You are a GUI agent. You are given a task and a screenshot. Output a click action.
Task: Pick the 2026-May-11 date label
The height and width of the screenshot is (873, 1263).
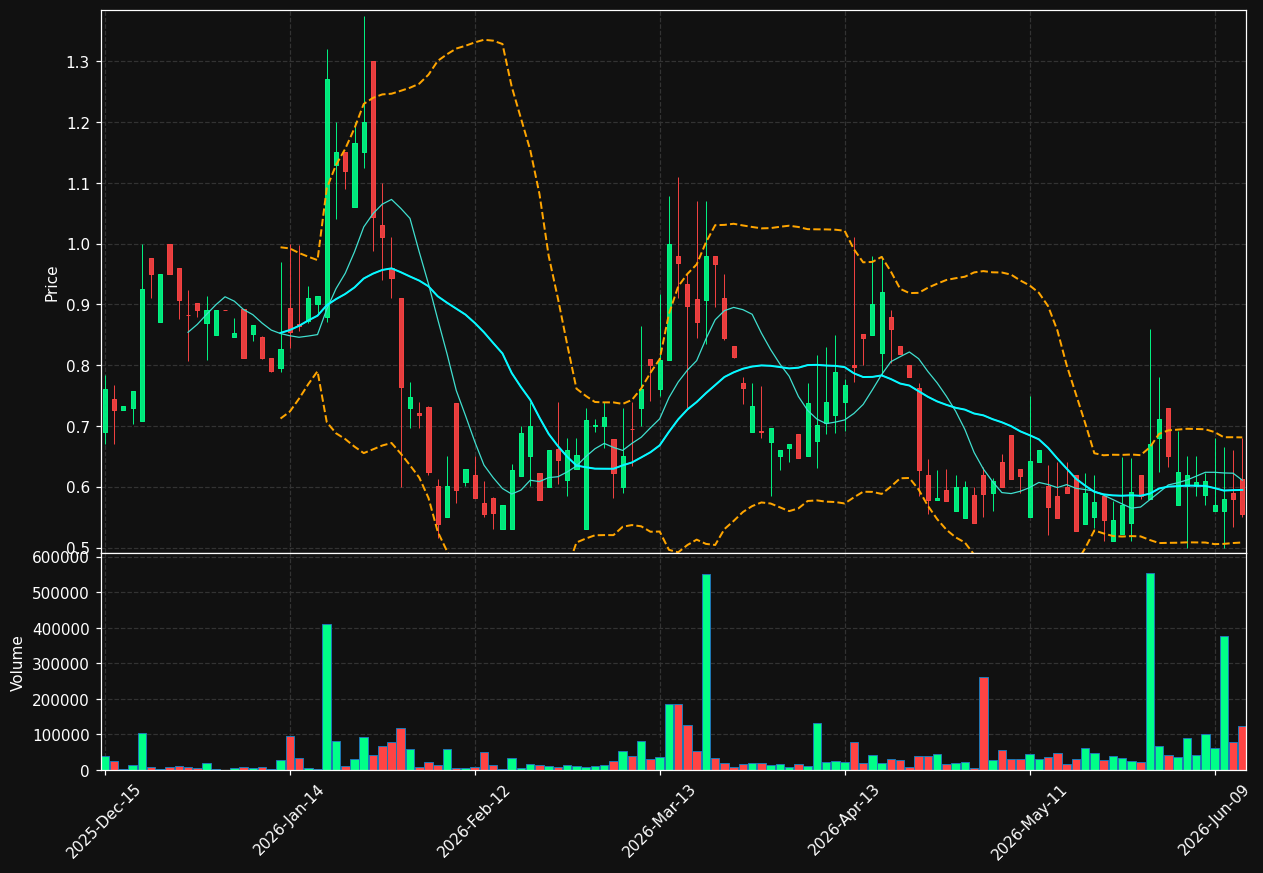coord(1028,820)
